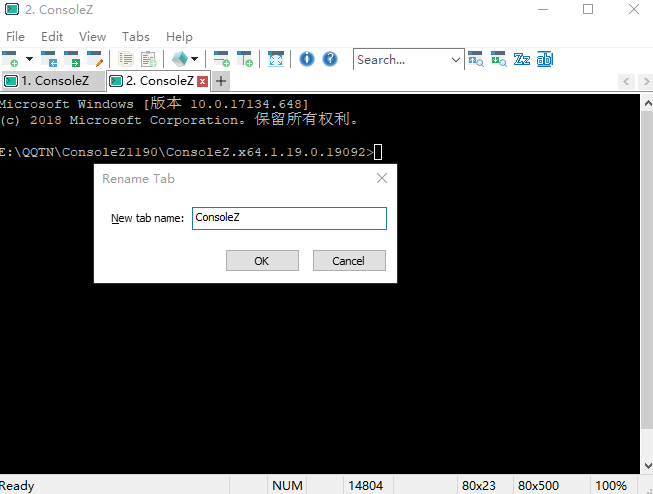Click the 80x23 status bar size
Image resolution: width=653 pixels, height=494 pixels.
click(479, 486)
